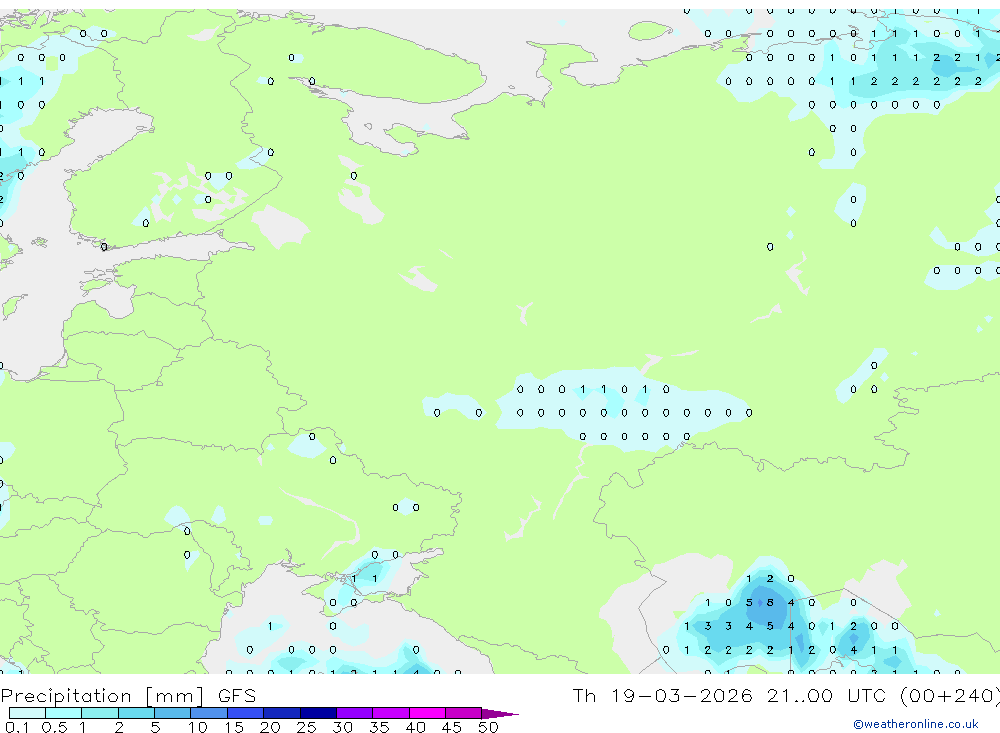Select legend swatch between 20 and 25
The image size is (1000, 733).
(x=282, y=713)
